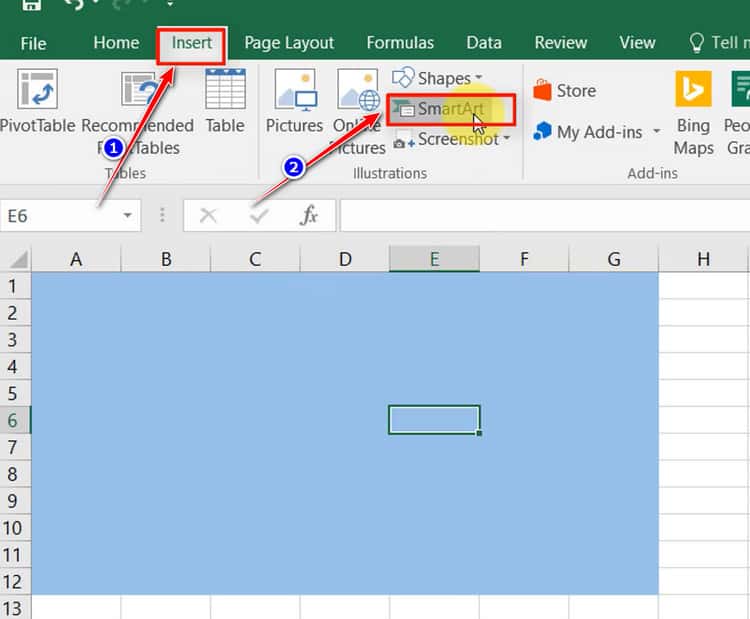Select row 13 header
The image size is (750, 619).
tap(15, 608)
